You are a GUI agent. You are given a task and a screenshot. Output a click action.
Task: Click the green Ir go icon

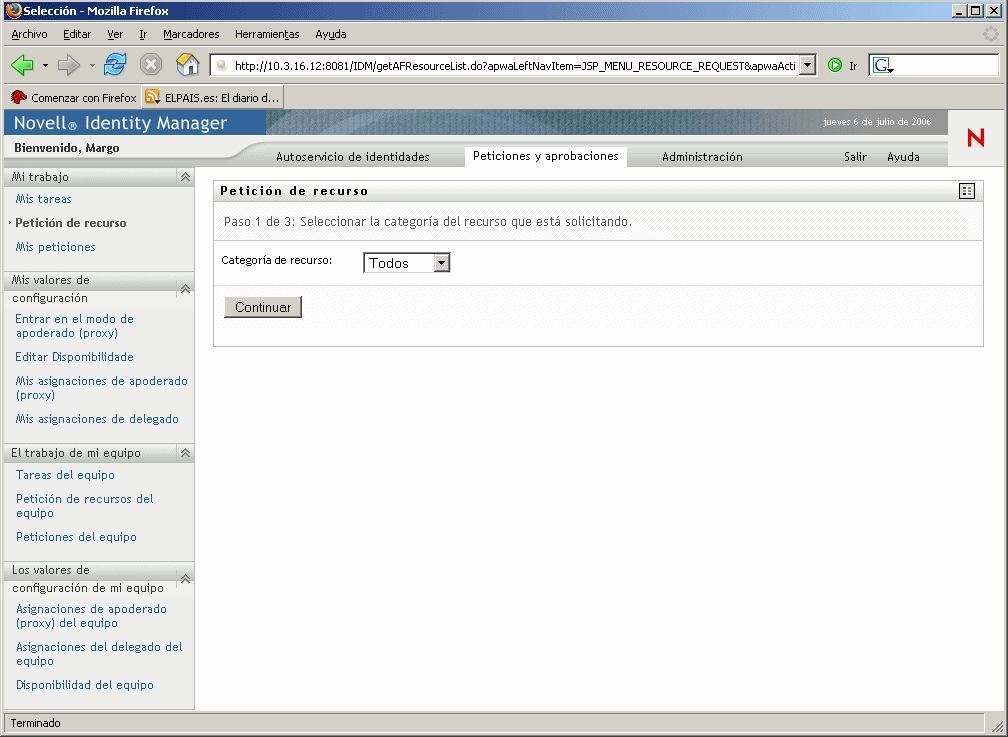click(x=834, y=65)
